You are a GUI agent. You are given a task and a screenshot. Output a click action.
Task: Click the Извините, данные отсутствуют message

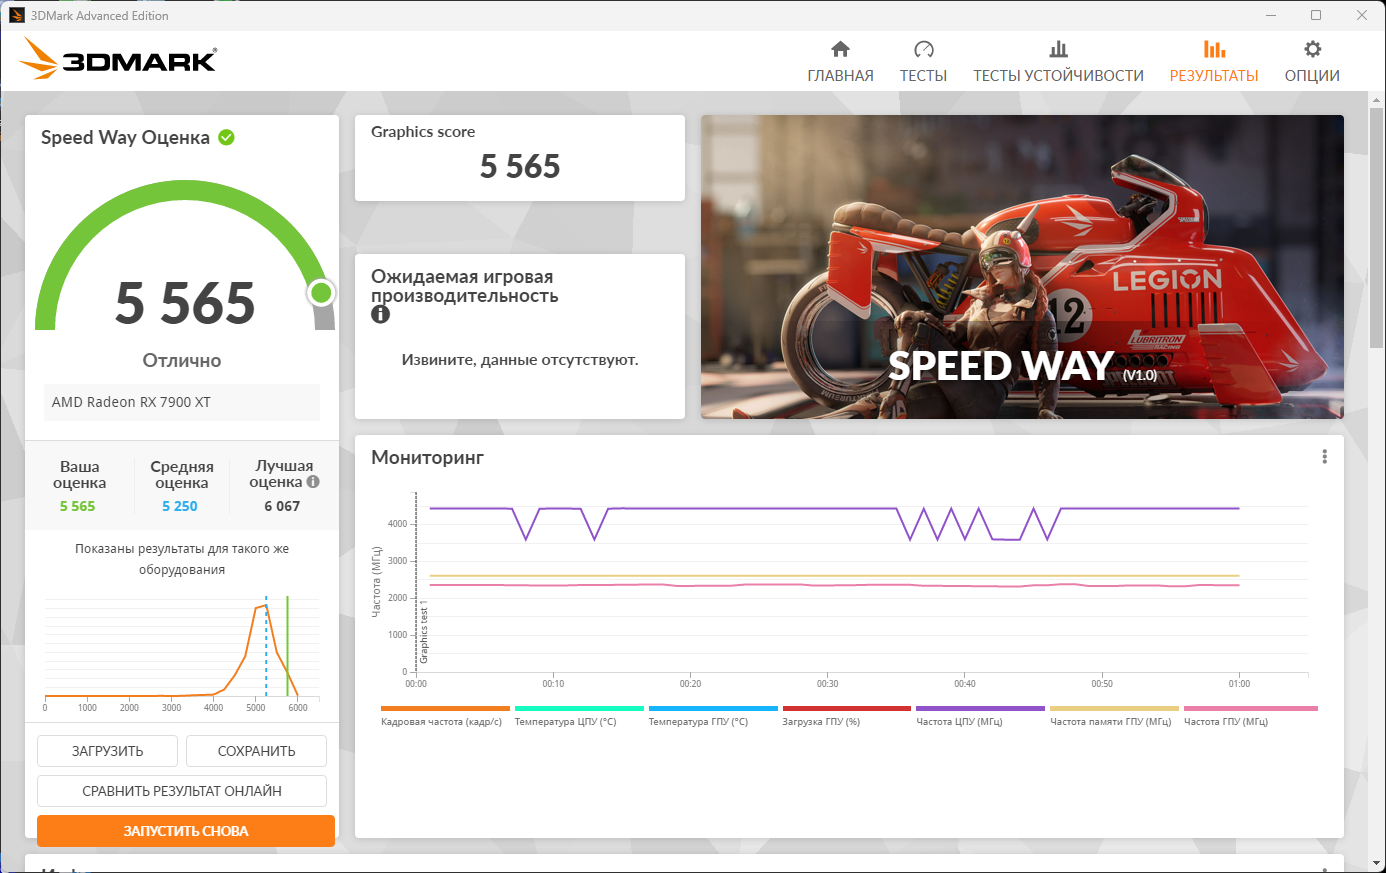click(520, 360)
